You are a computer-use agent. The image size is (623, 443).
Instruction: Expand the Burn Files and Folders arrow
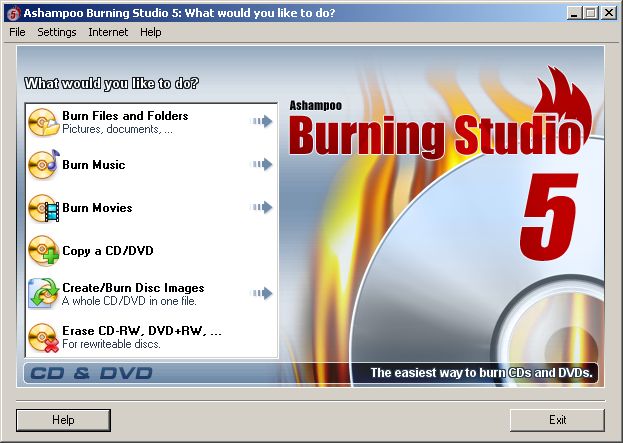(261, 121)
